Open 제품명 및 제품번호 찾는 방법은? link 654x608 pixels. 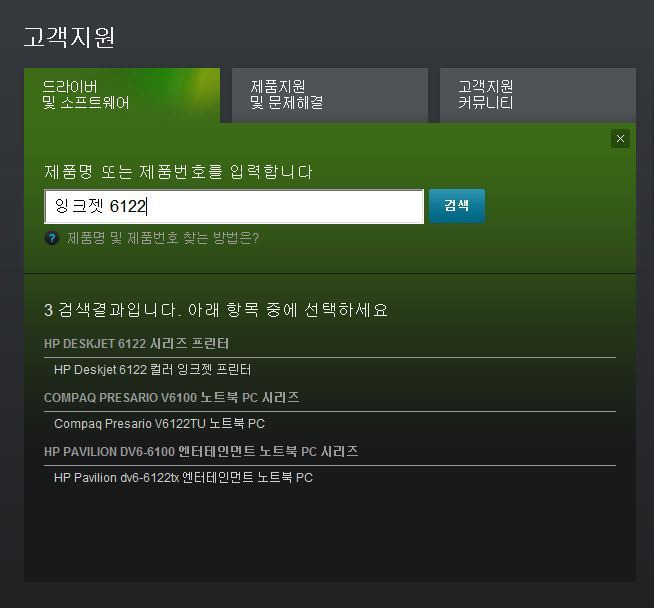pyautogui.click(x=163, y=238)
